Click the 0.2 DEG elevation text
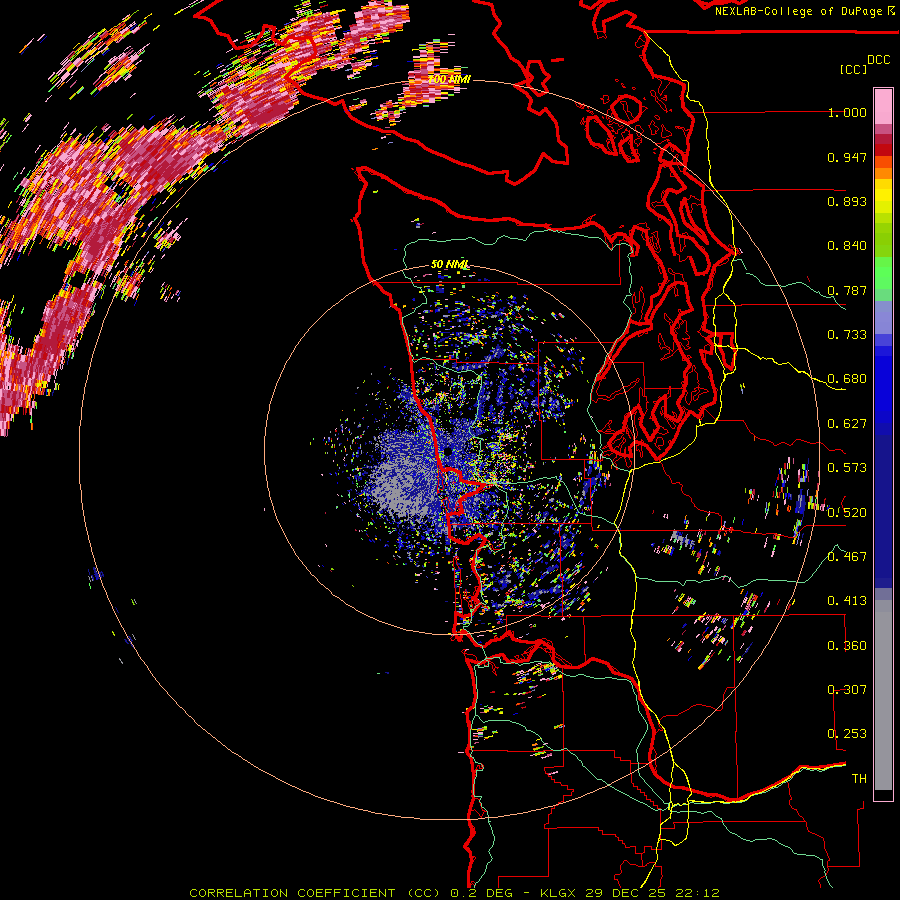Image resolution: width=900 pixels, height=900 pixels. 483,893
